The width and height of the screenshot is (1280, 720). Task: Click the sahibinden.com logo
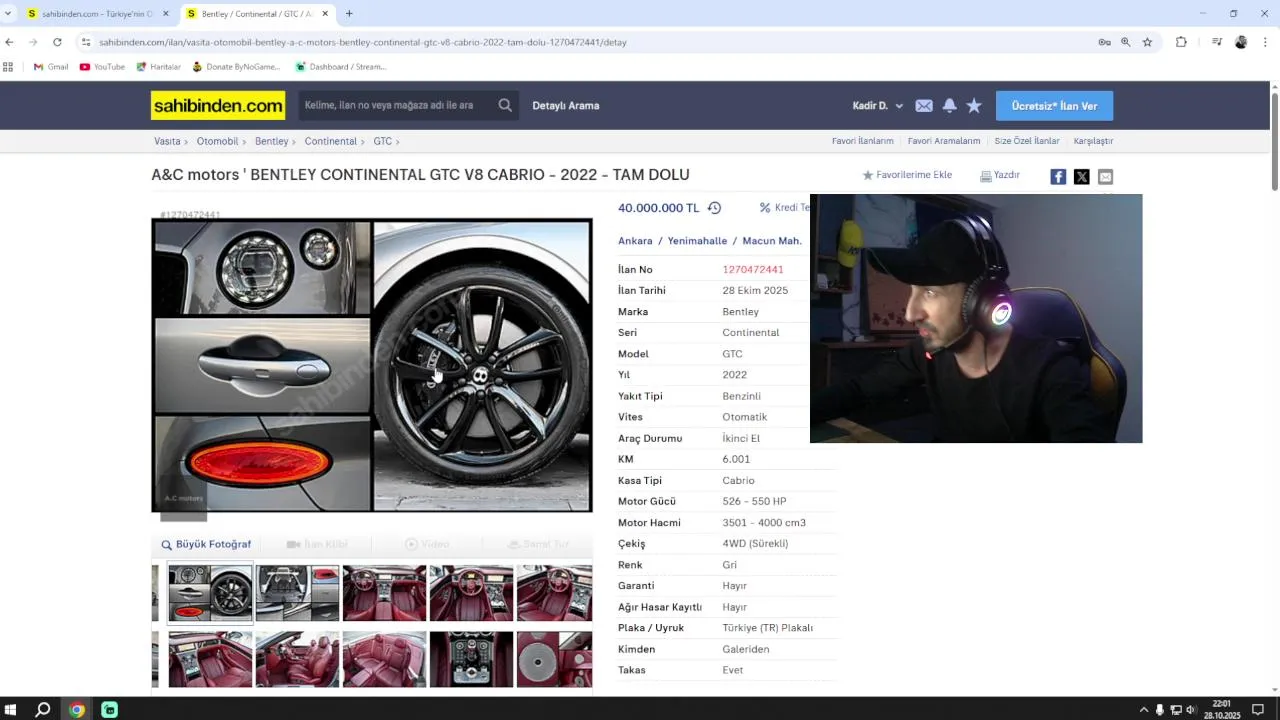(218, 105)
